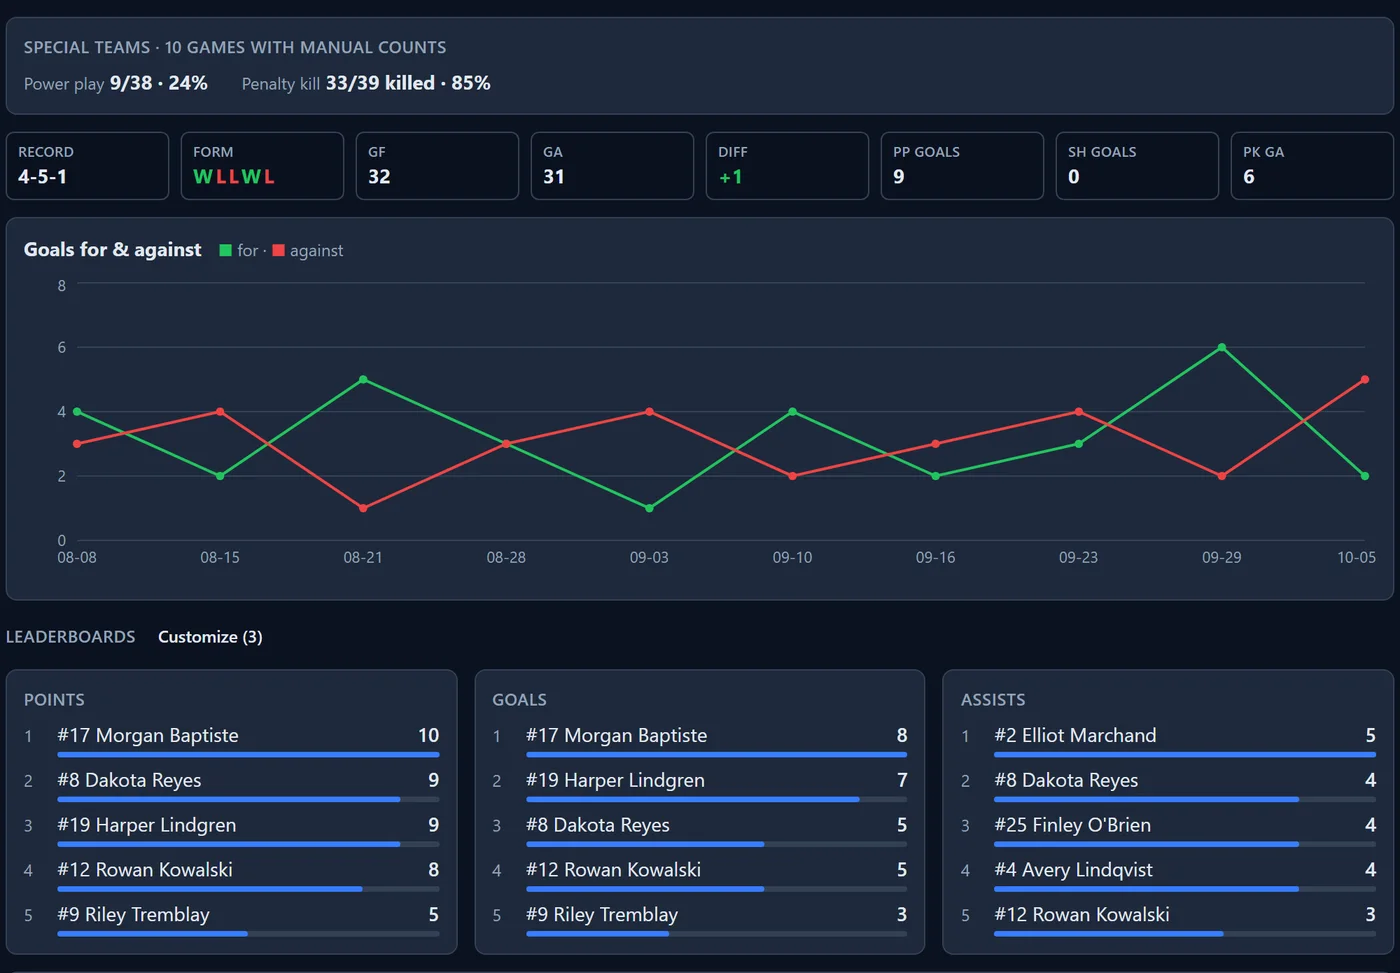
Task: Click the Power play 9/38 · 24% stat
Action: pos(116,83)
